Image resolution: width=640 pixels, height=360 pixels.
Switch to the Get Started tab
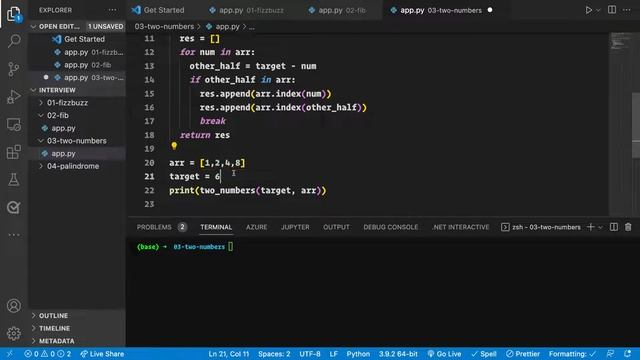(158, 10)
